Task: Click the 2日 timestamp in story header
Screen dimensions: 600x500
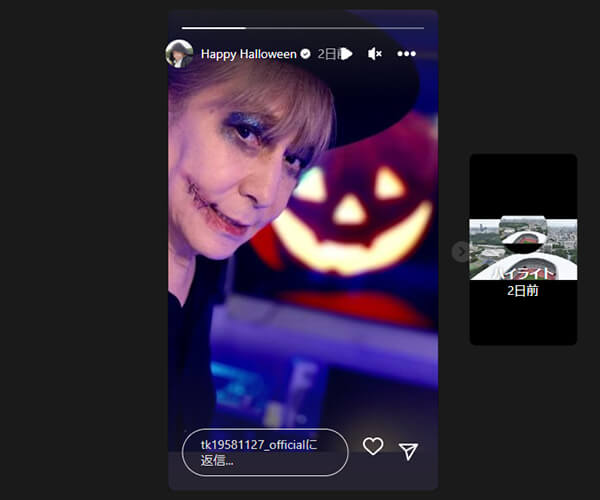Action: [329, 54]
